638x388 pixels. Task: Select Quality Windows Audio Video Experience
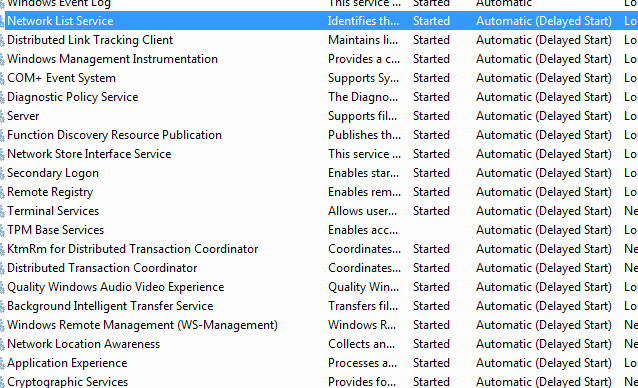116,287
